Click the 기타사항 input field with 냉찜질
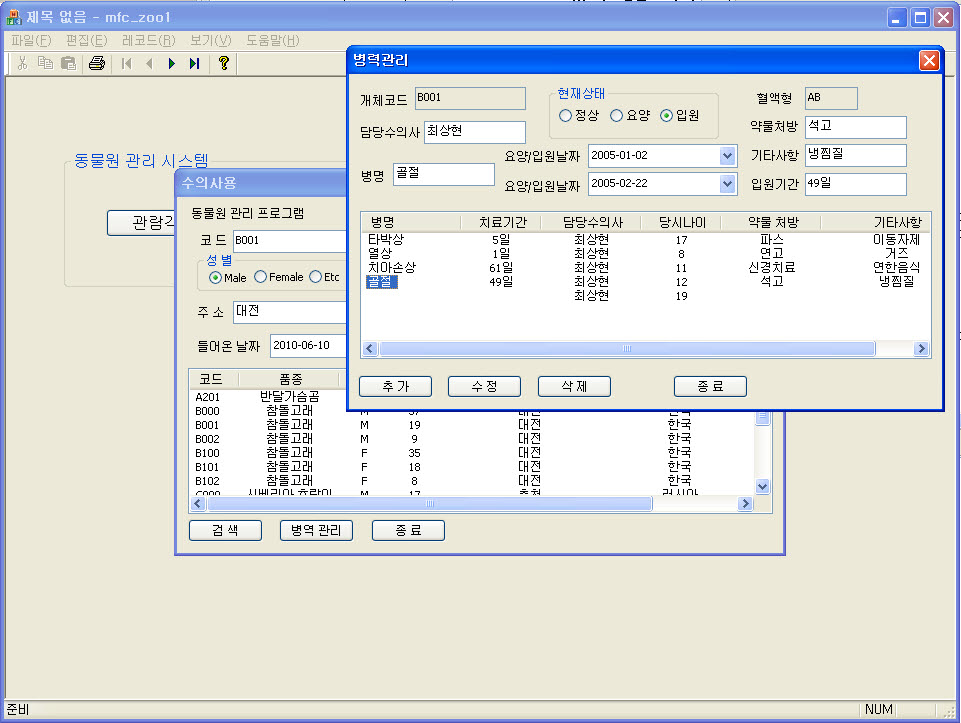 [x=856, y=155]
